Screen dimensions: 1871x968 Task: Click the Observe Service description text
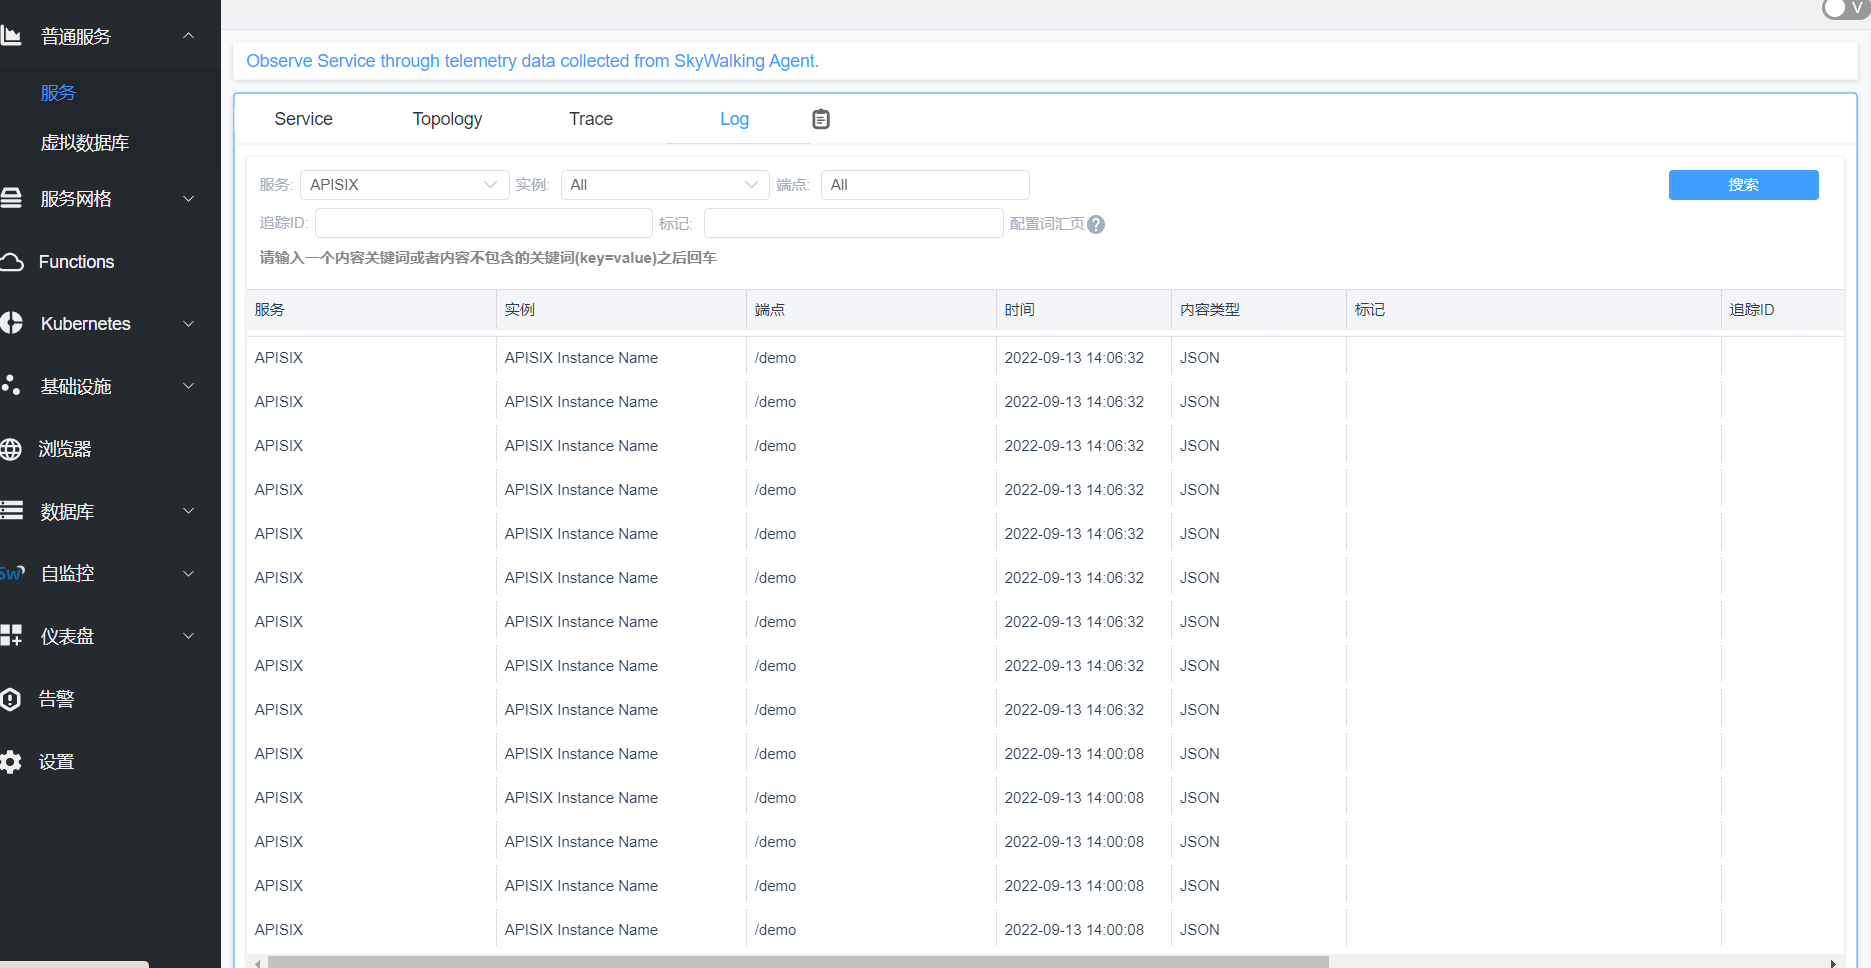pyautogui.click(x=532, y=61)
